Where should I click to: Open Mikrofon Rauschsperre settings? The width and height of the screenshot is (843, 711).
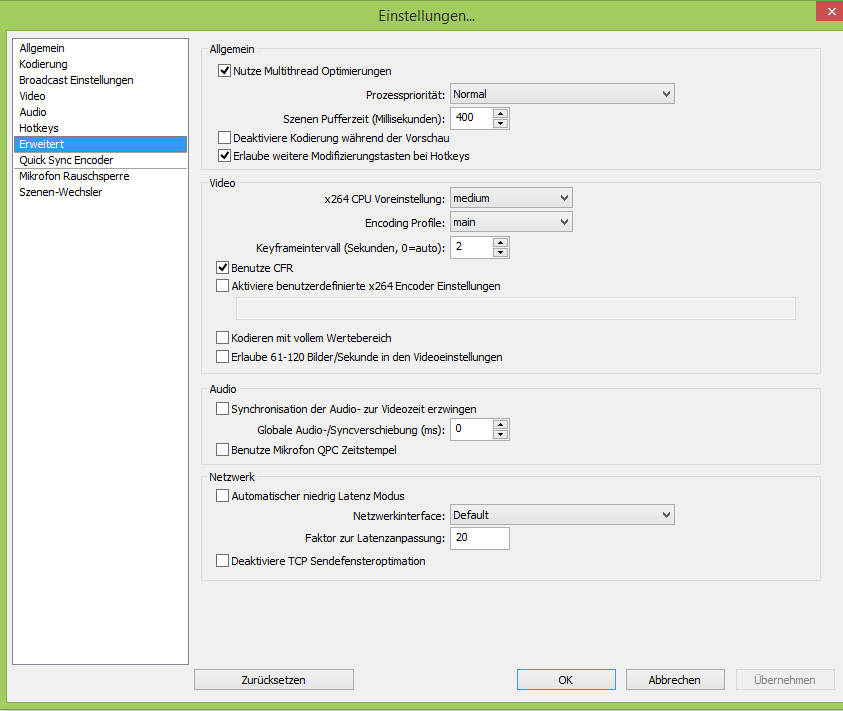click(x=100, y=176)
